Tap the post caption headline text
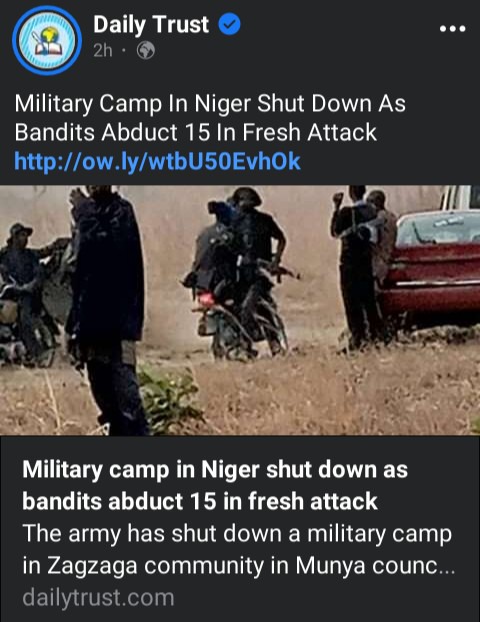The image size is (480, 622). coord(210,118)
